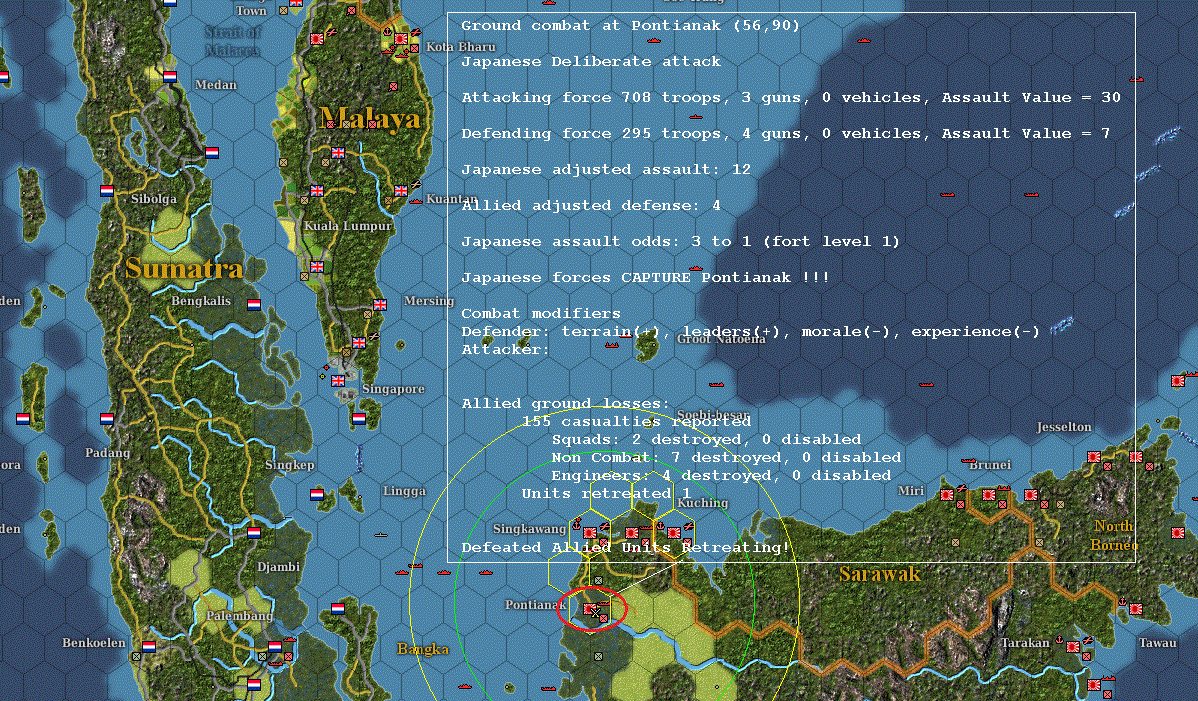Image resolution: width=1198 pixels, height=701 pixels.
Task: Click the Soebi-besar island label
Action: pyautogui.click(x=713, y=415)
